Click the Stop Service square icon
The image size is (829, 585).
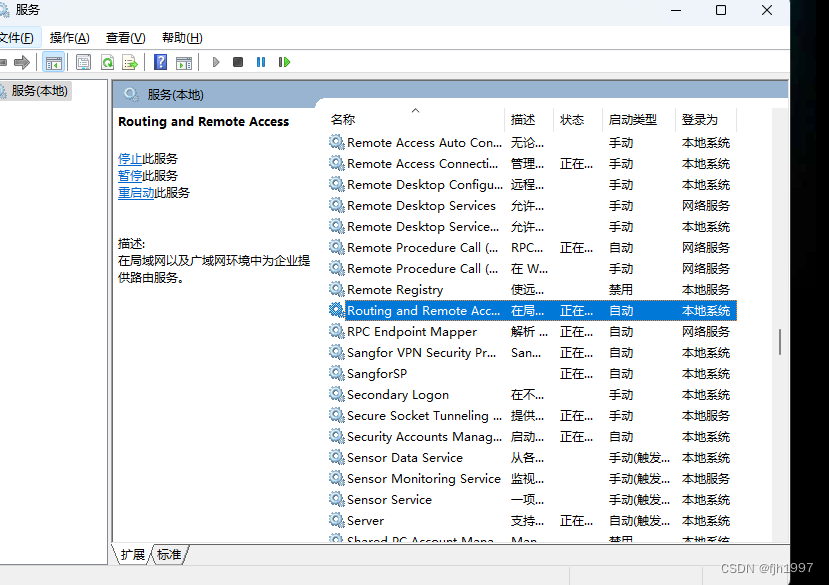tap(238, 62)
